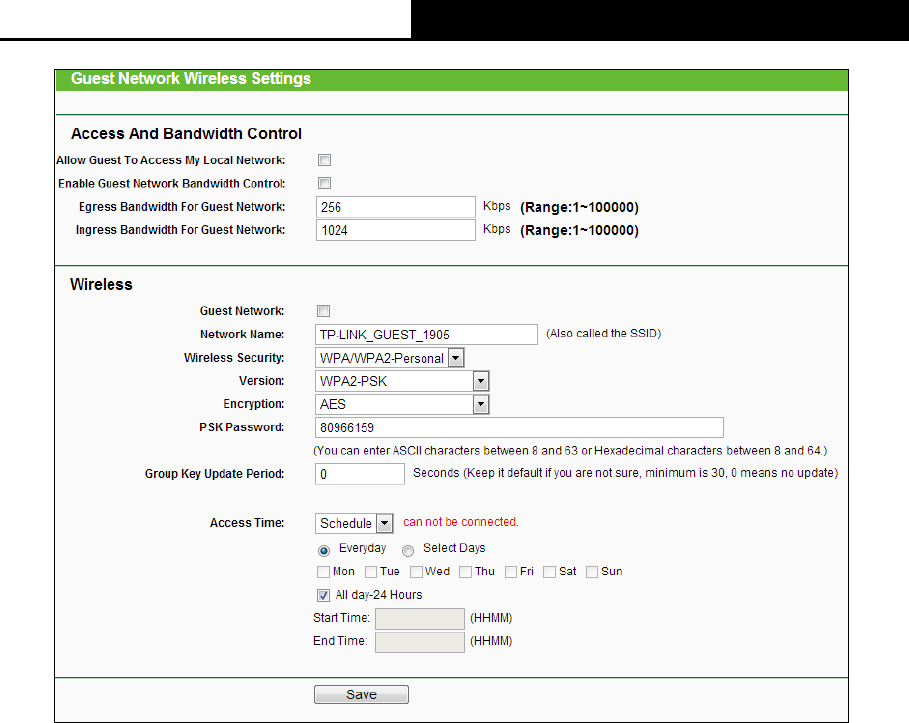Click the 'Version:' label
909x723 pixels.
click(261, 381)
